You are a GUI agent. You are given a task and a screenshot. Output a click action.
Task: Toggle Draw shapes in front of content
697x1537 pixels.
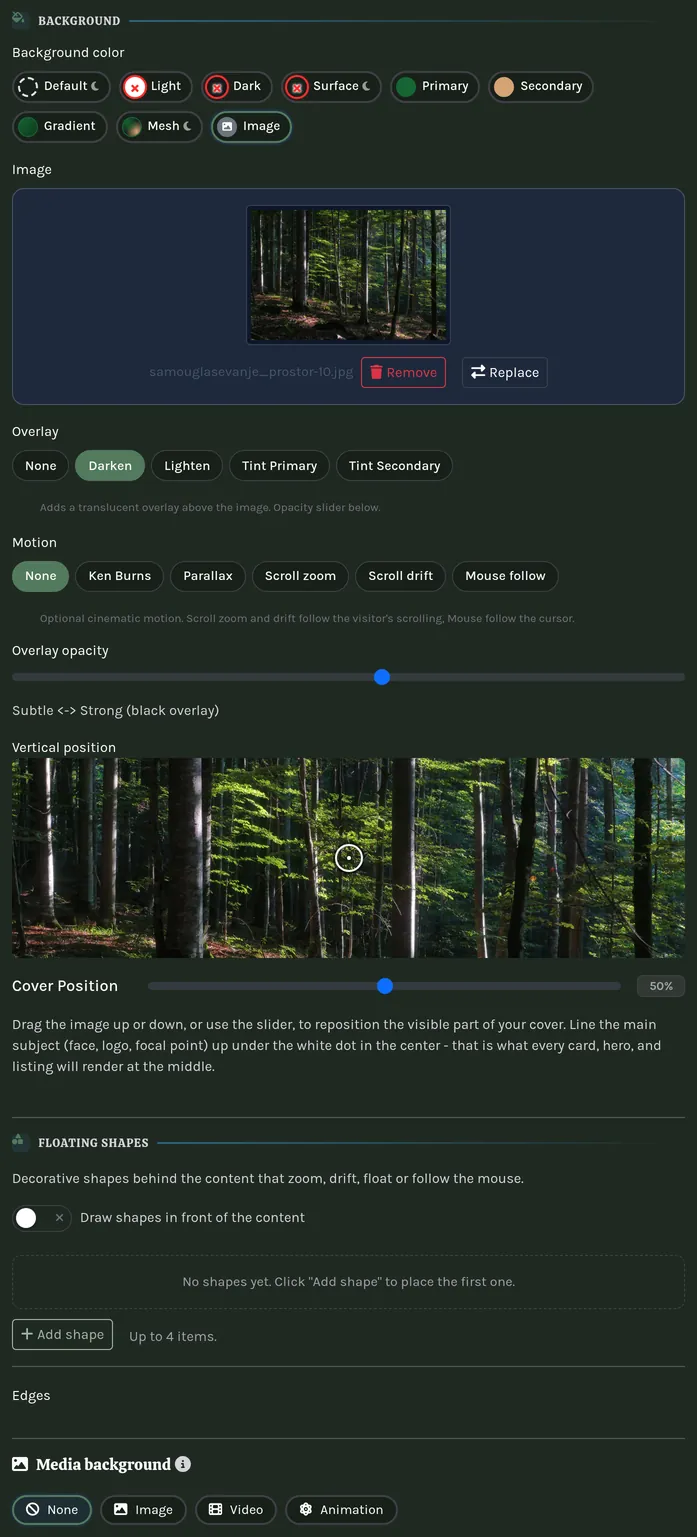(41, 1218)
